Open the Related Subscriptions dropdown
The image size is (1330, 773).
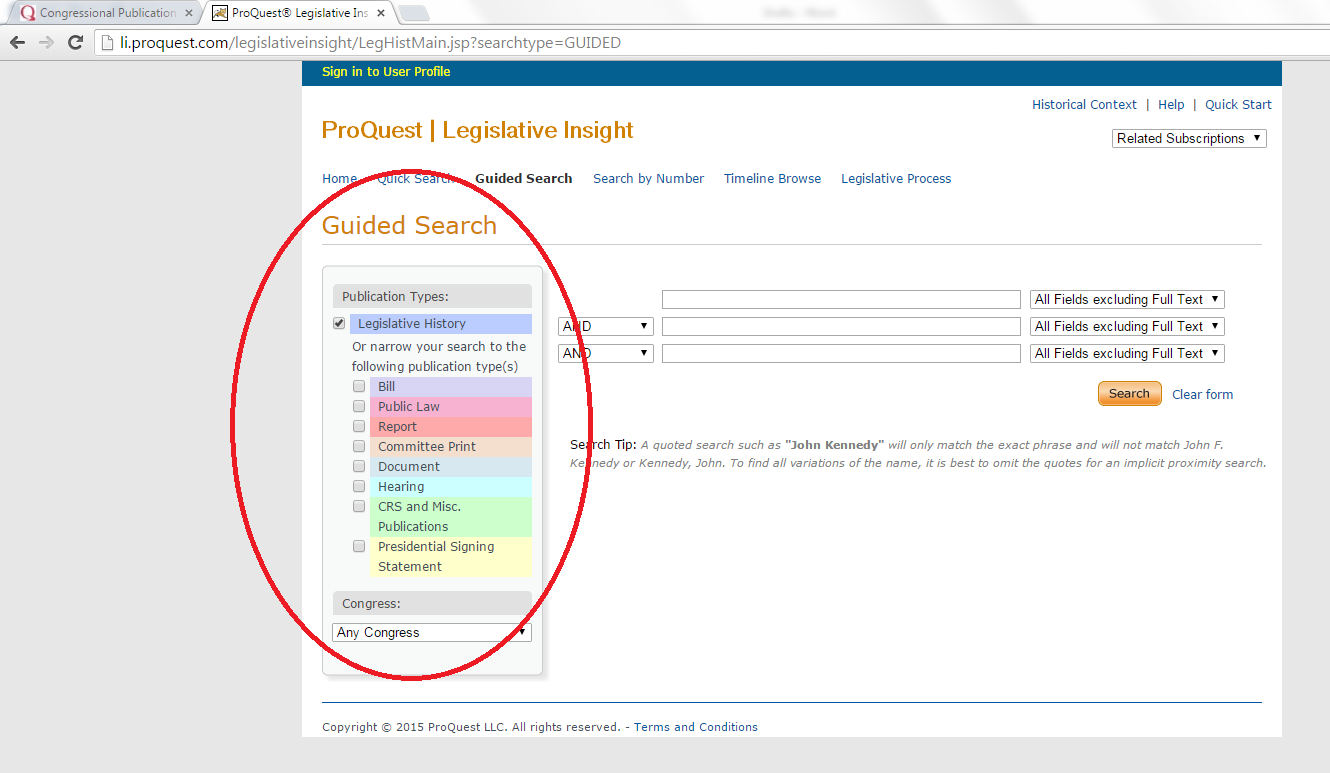click(x=1189, y=138)
